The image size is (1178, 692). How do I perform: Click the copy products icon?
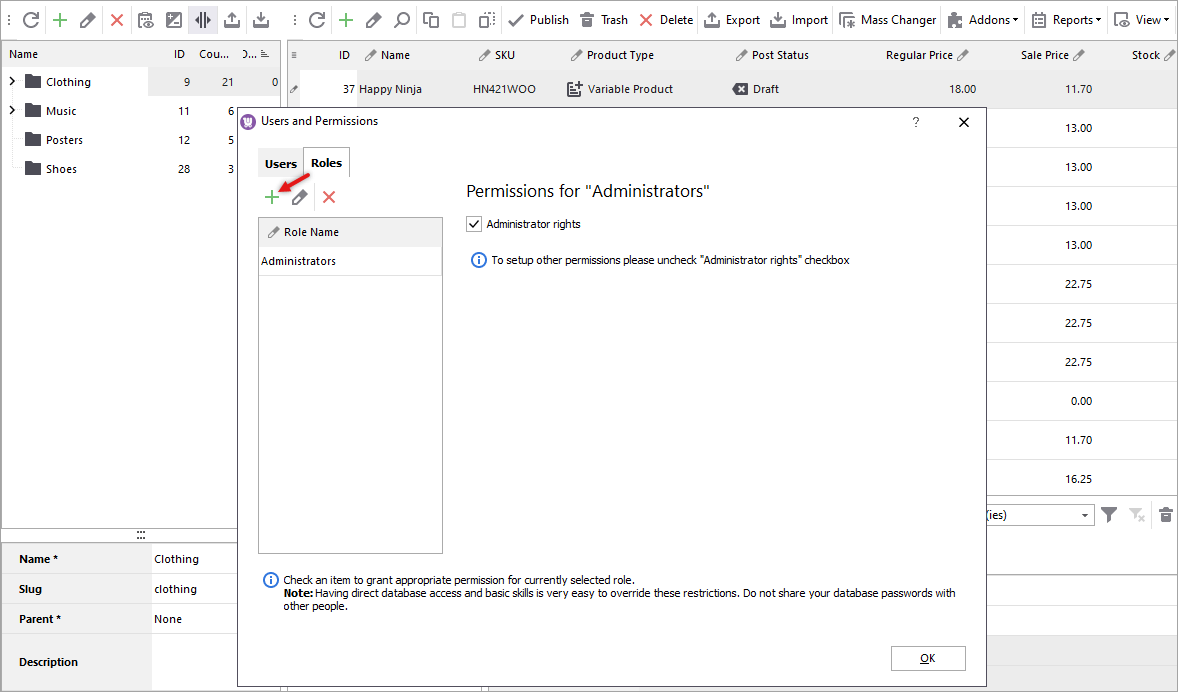pyautogui.click(x=431, y=20)
